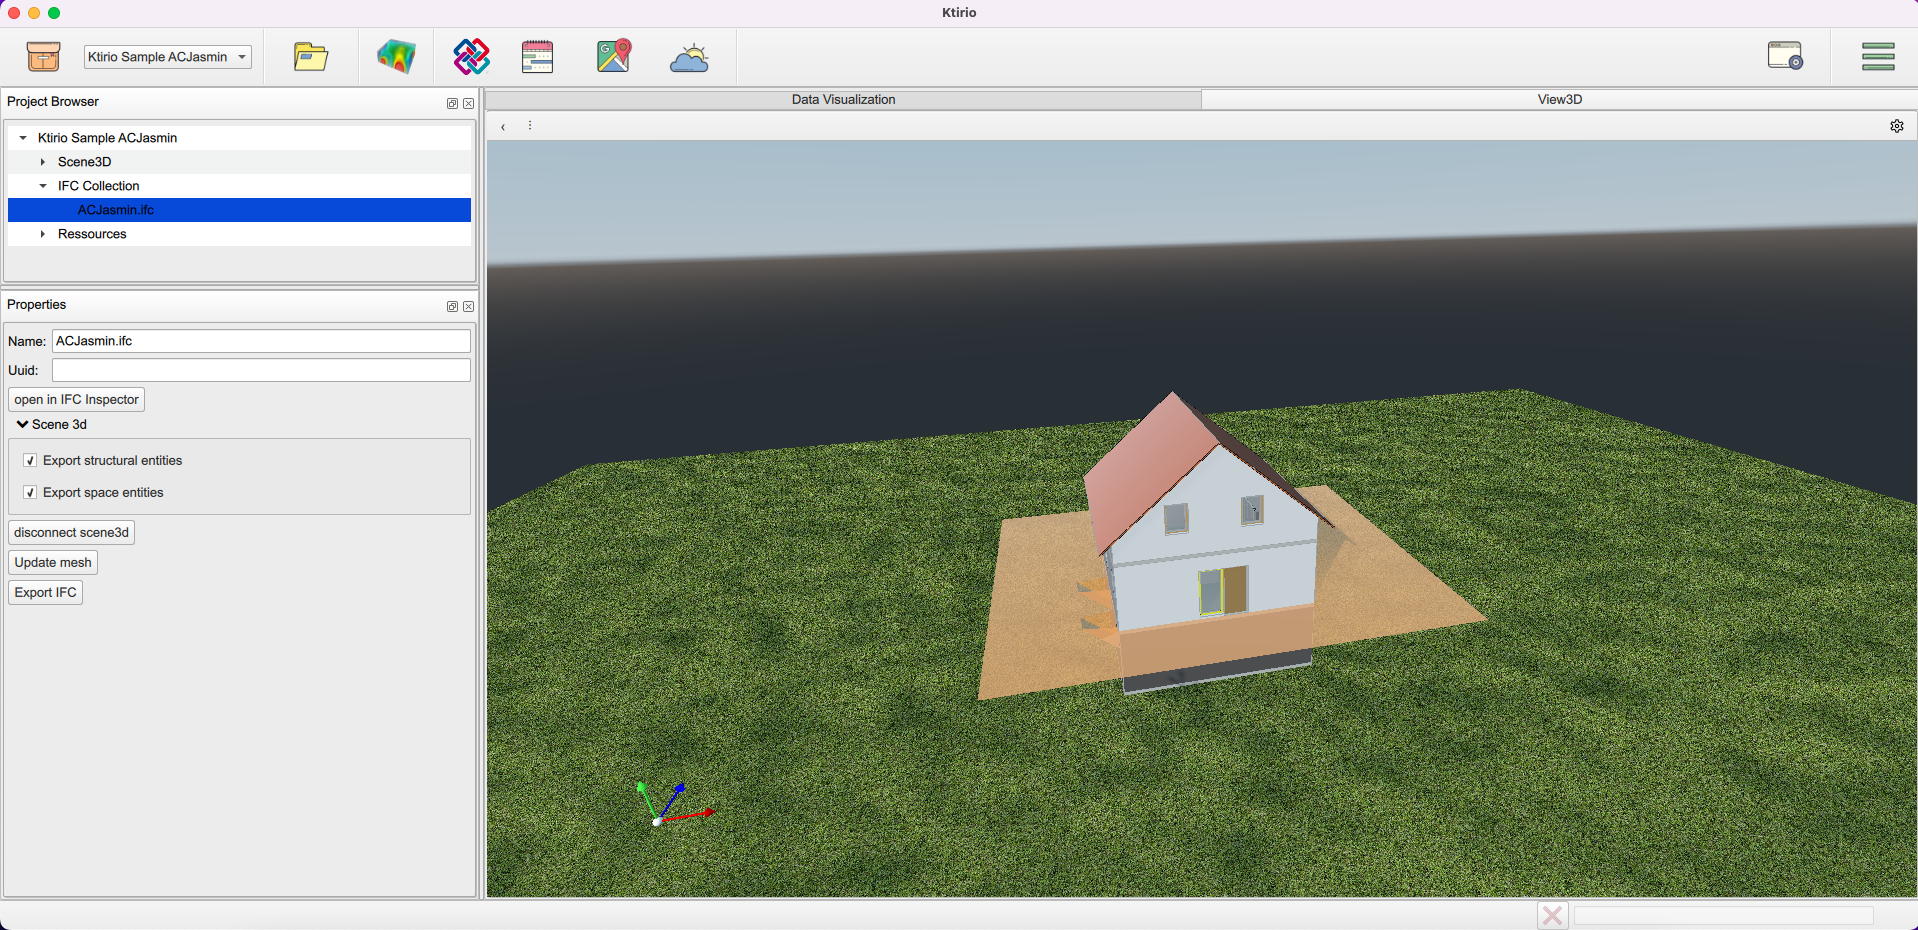The image size is (1918, 930).
Task: Click the IFC/BIM logo toolbar icon
Action: pyautogui.click(x=470, y=56)
